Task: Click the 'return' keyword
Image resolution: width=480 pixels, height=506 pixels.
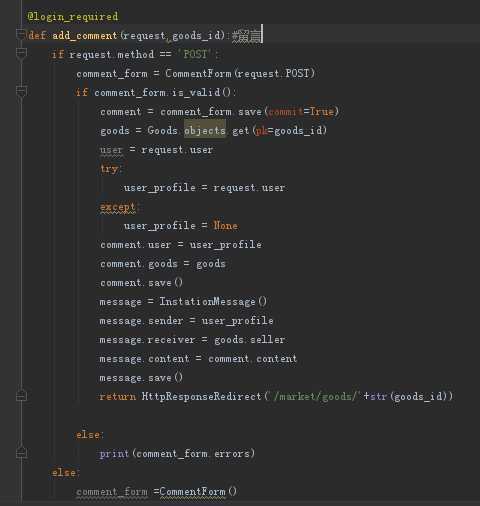Action: [x=118, y=396]
